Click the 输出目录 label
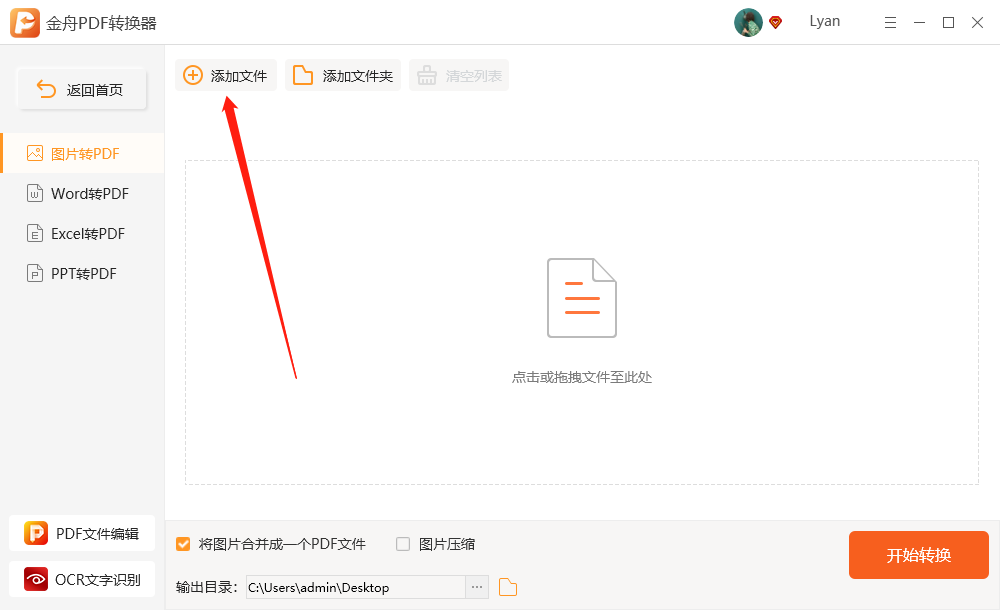The width and height of the screenshot is (1000, 610). tap(207, 587)
